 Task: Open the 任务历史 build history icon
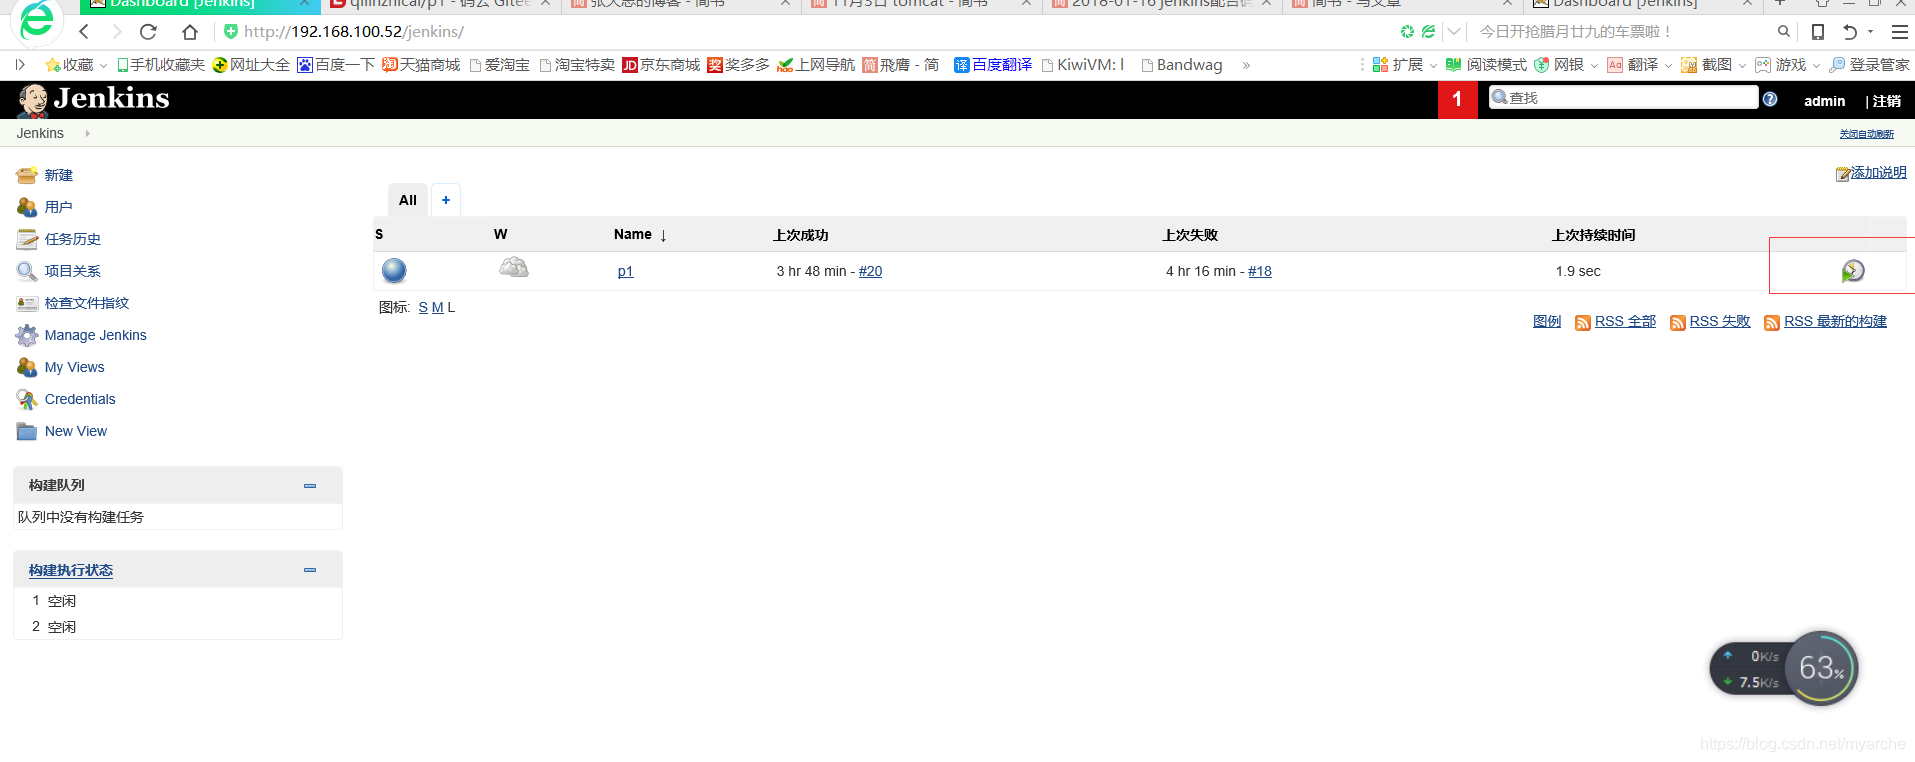click(x=27, y=239)
